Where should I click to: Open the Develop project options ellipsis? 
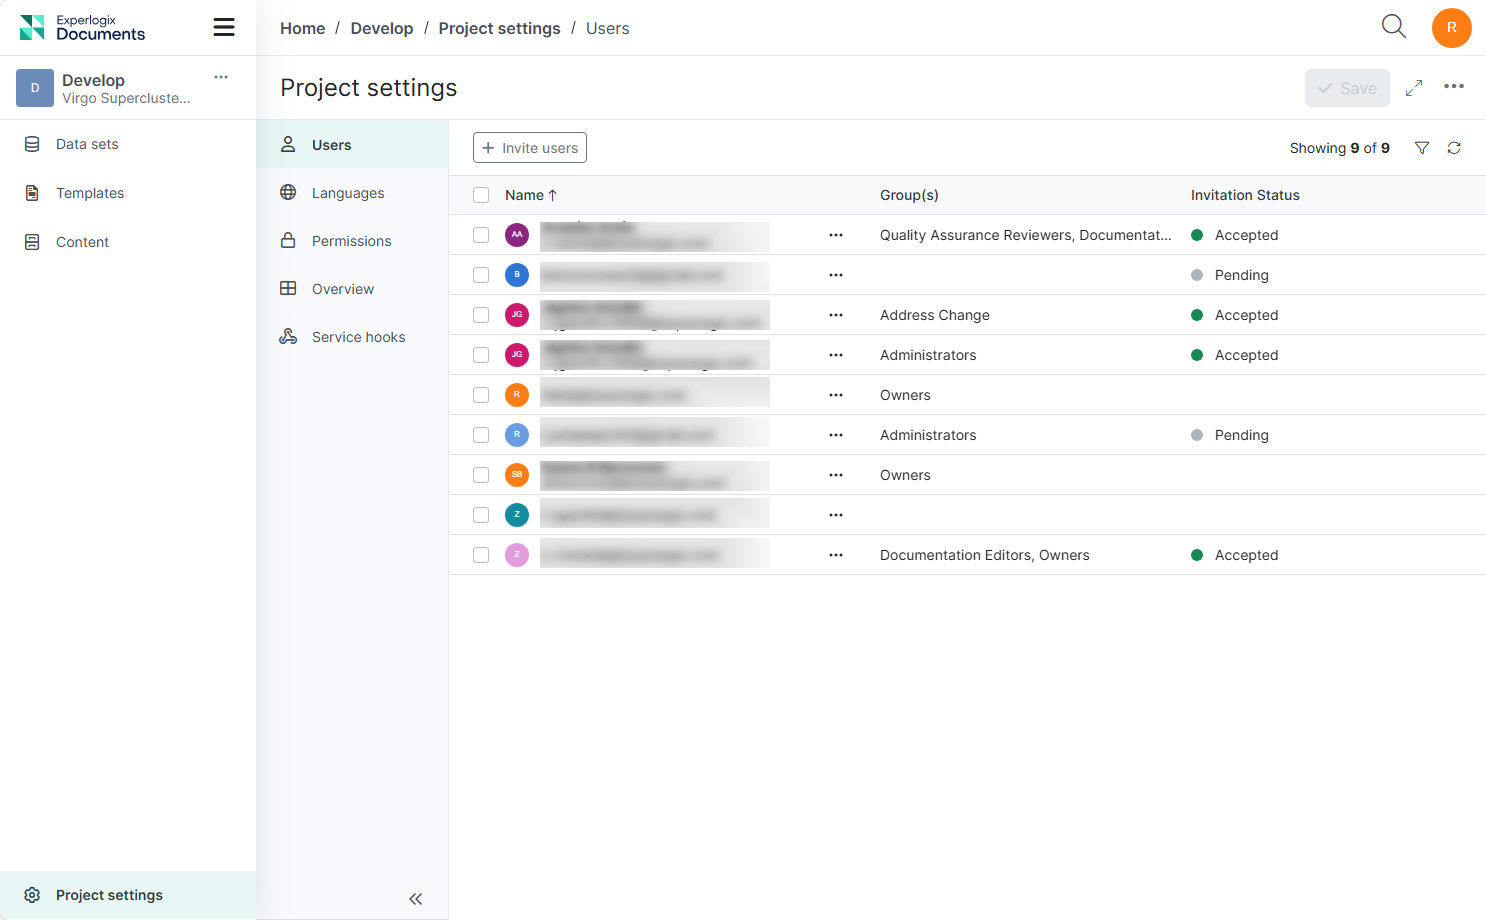point(221,77)
